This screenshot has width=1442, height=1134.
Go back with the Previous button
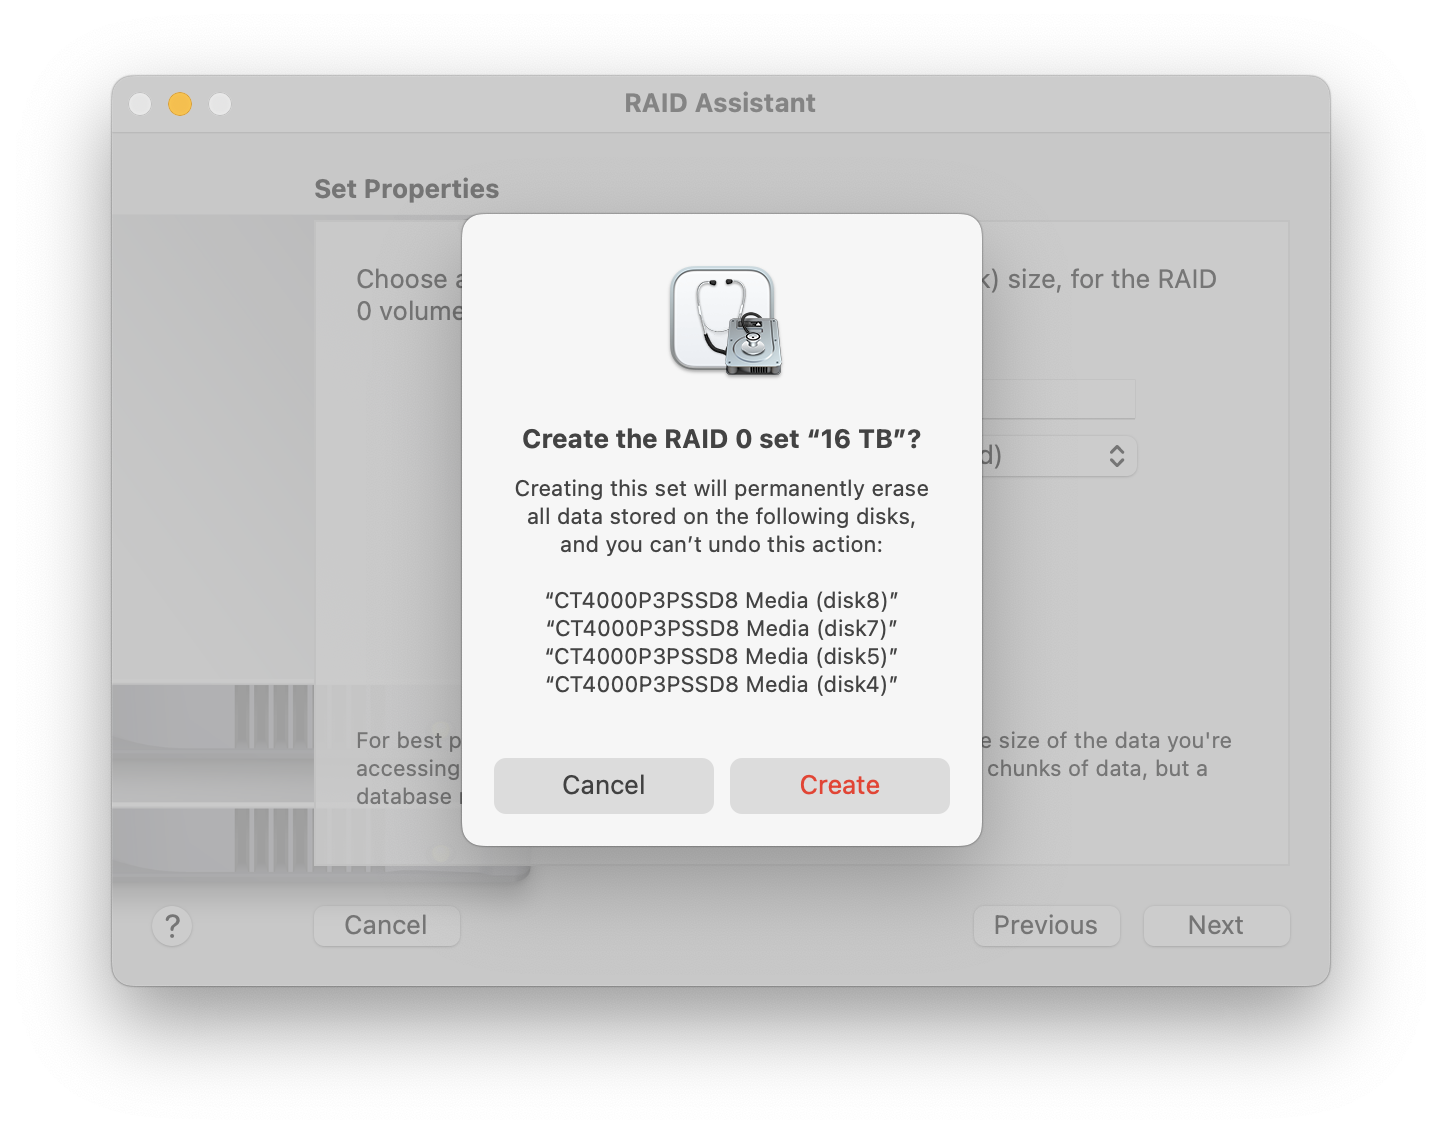(1046, 926)
